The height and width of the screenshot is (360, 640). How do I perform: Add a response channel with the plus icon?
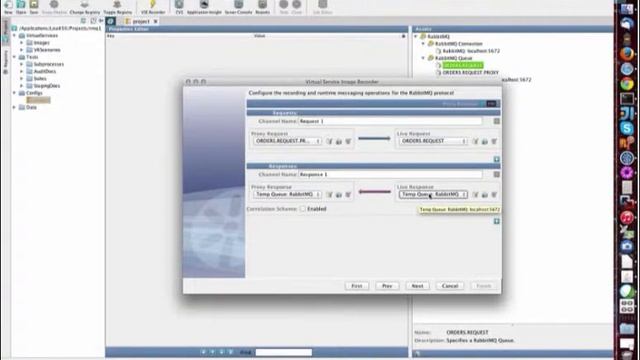[496, 221]
